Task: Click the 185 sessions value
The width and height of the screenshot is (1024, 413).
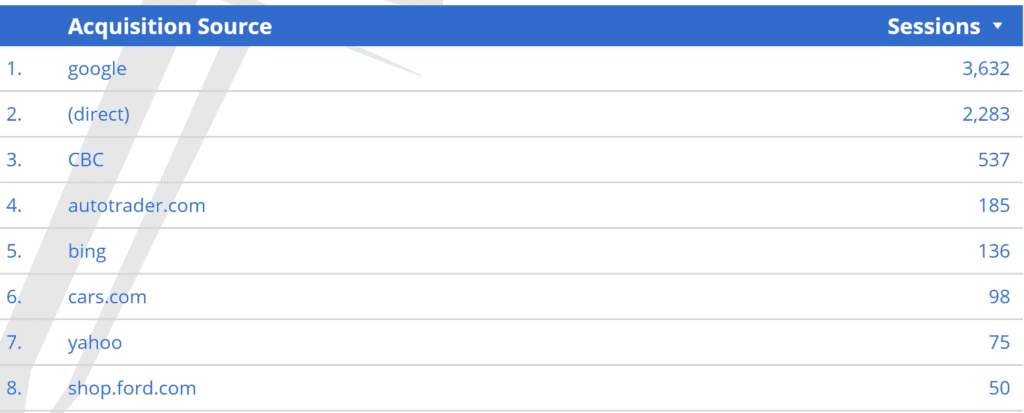Action: tap(994, 206)
